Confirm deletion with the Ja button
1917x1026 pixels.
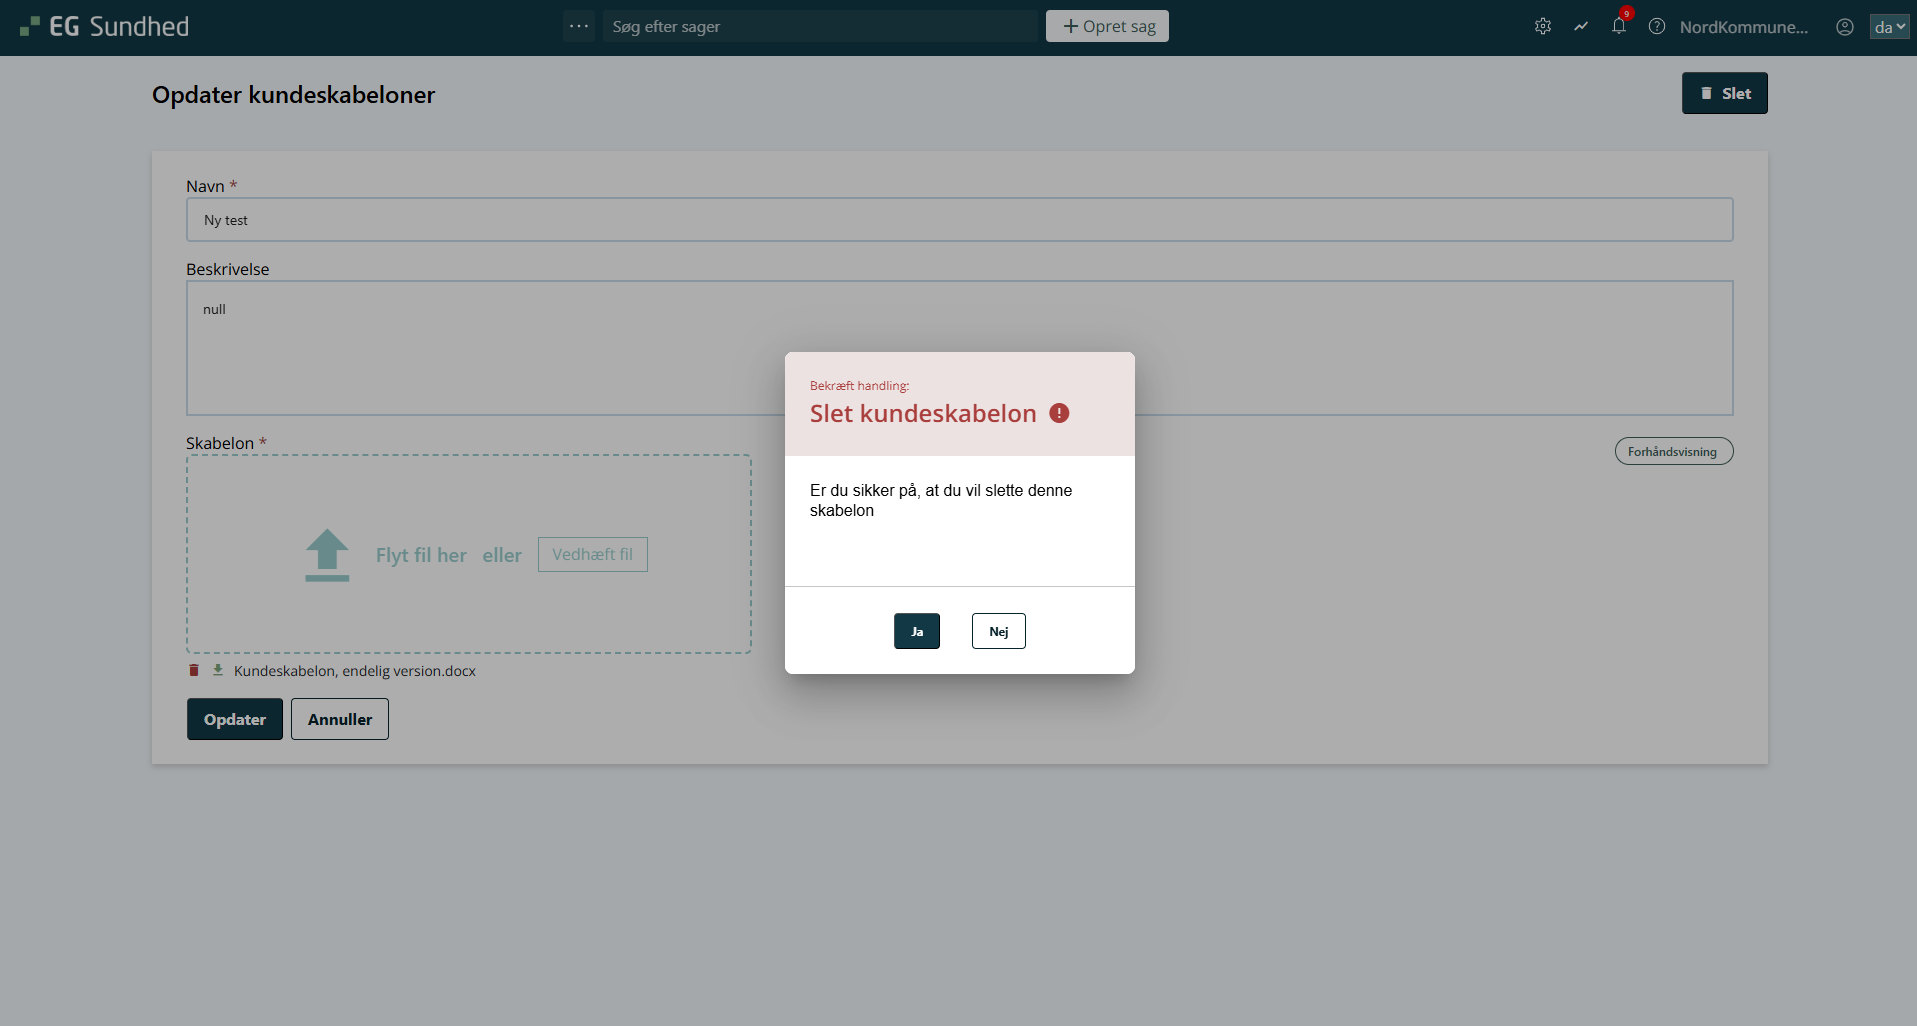916,631
